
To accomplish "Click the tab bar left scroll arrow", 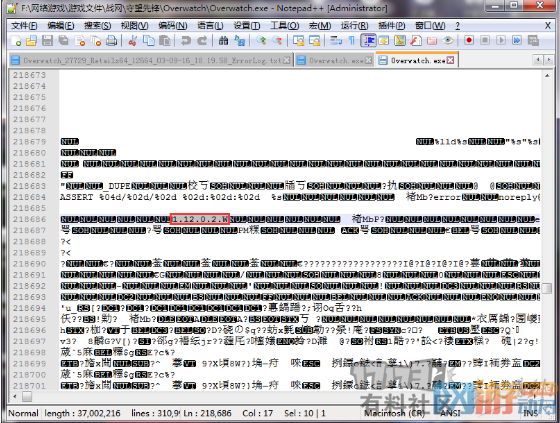I will pyautogui.click(x=538, y=60).
